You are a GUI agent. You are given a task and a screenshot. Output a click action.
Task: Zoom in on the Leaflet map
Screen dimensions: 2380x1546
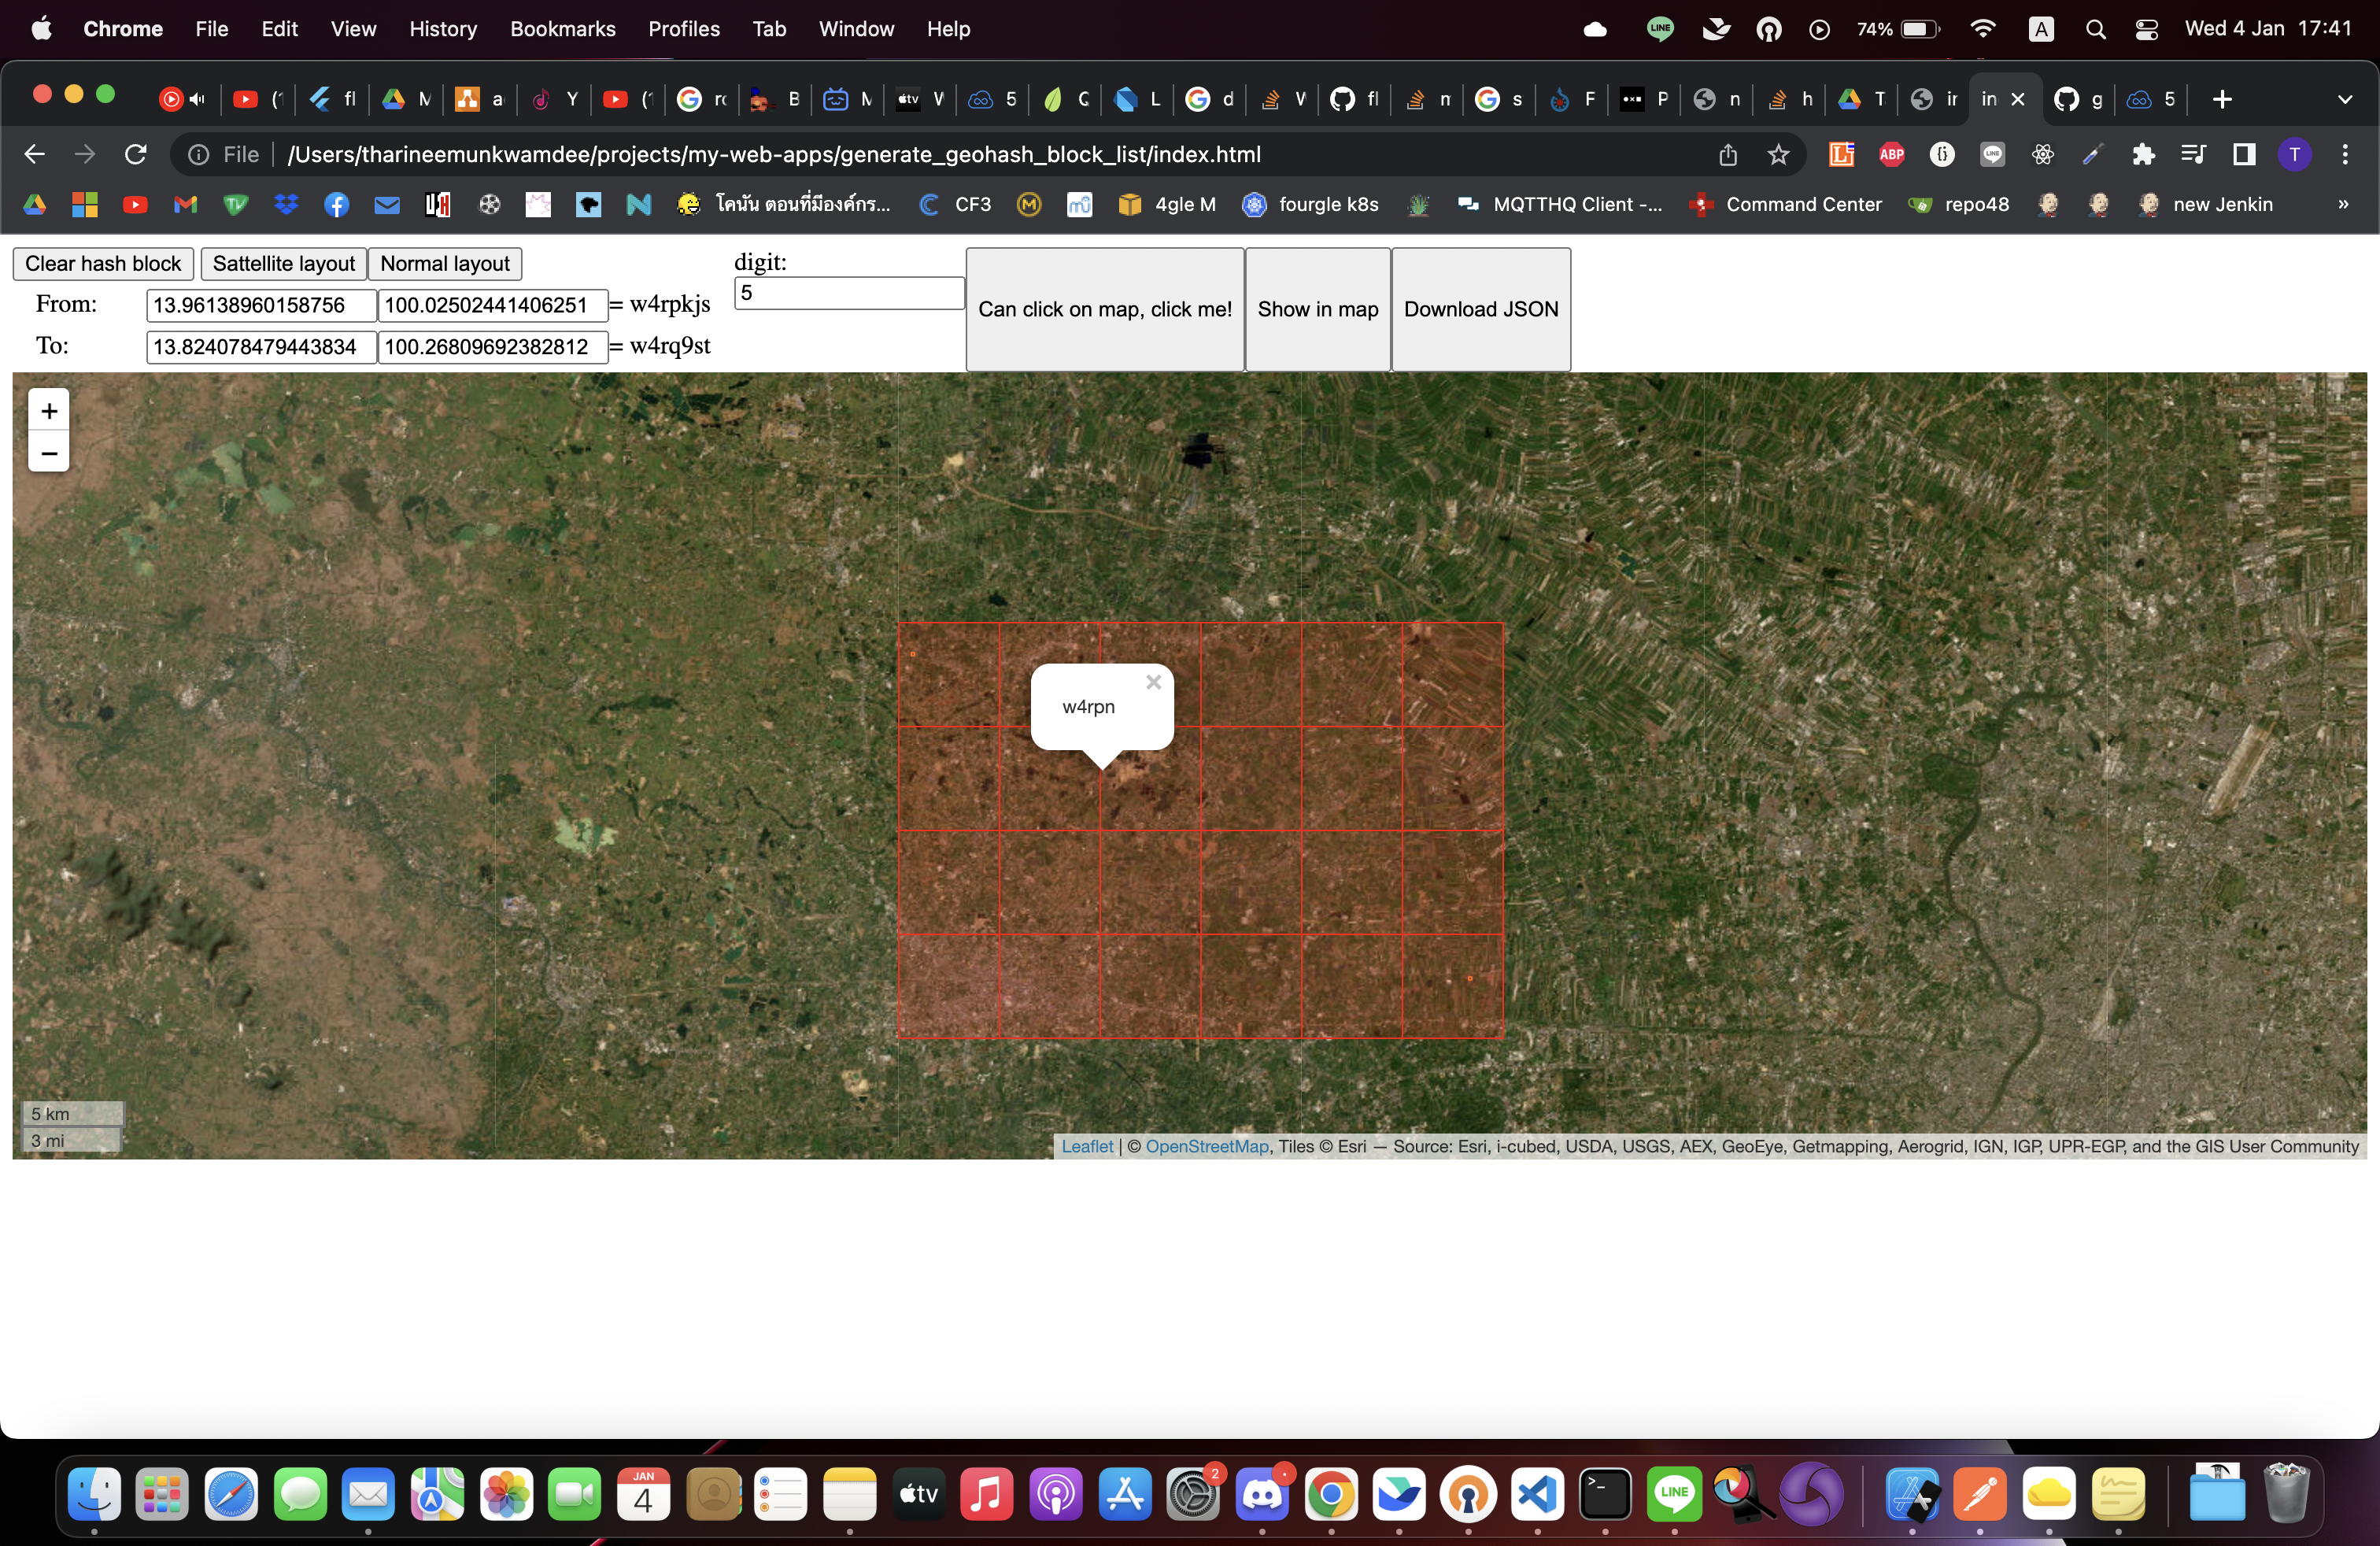point(48,411)
